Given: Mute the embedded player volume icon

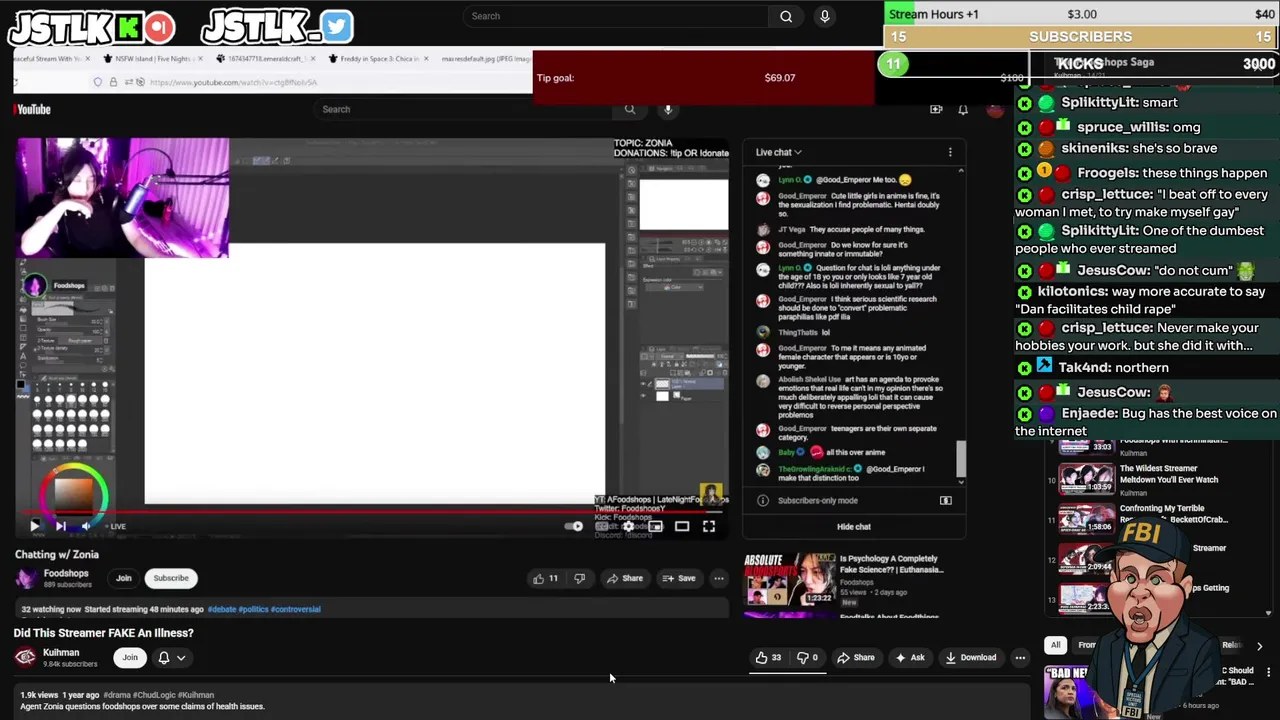Looking at the screenshot, I should tap(86, 526).
